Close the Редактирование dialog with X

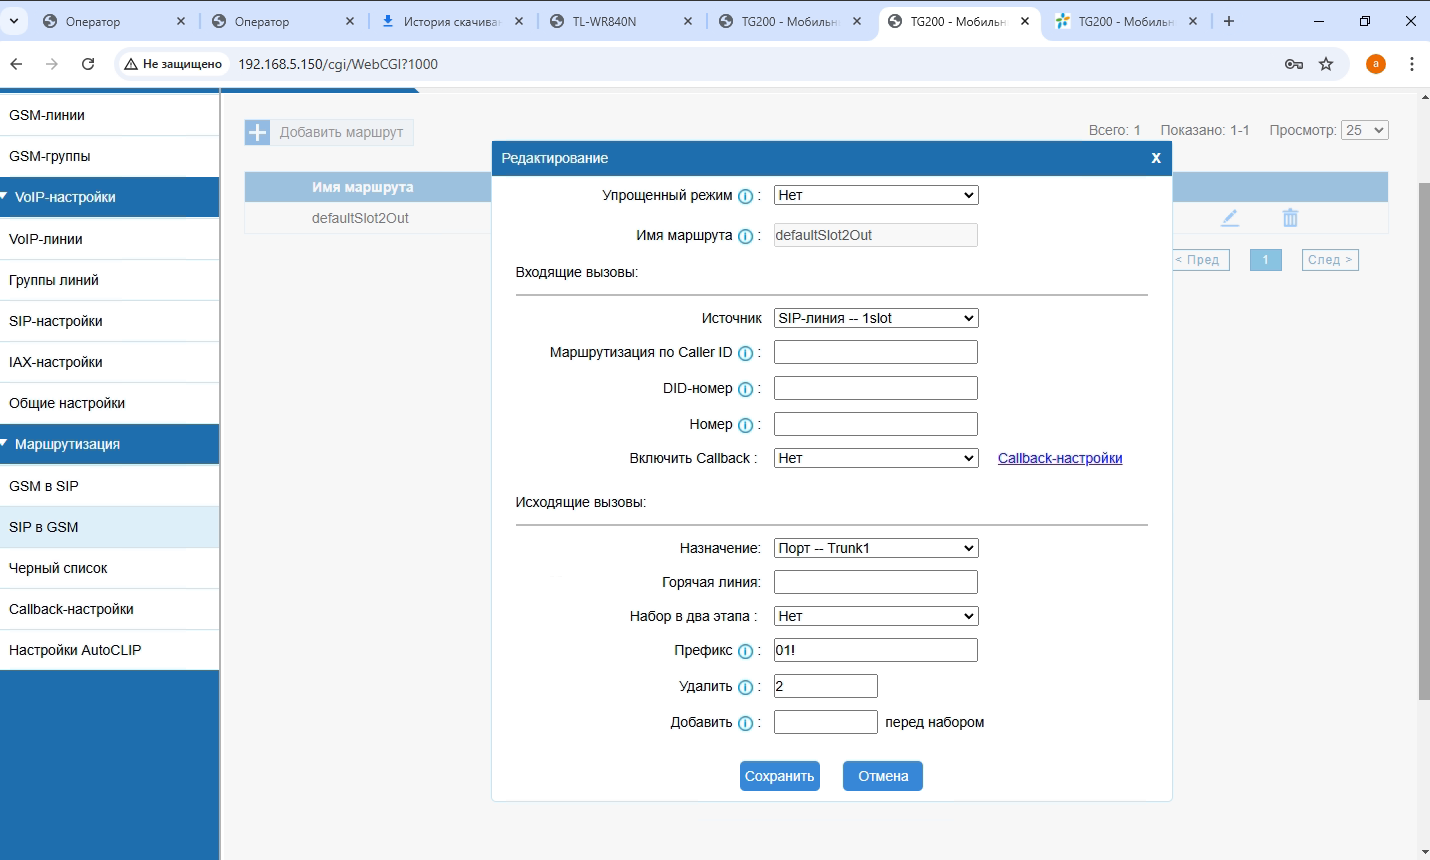tap(1156, 158)
